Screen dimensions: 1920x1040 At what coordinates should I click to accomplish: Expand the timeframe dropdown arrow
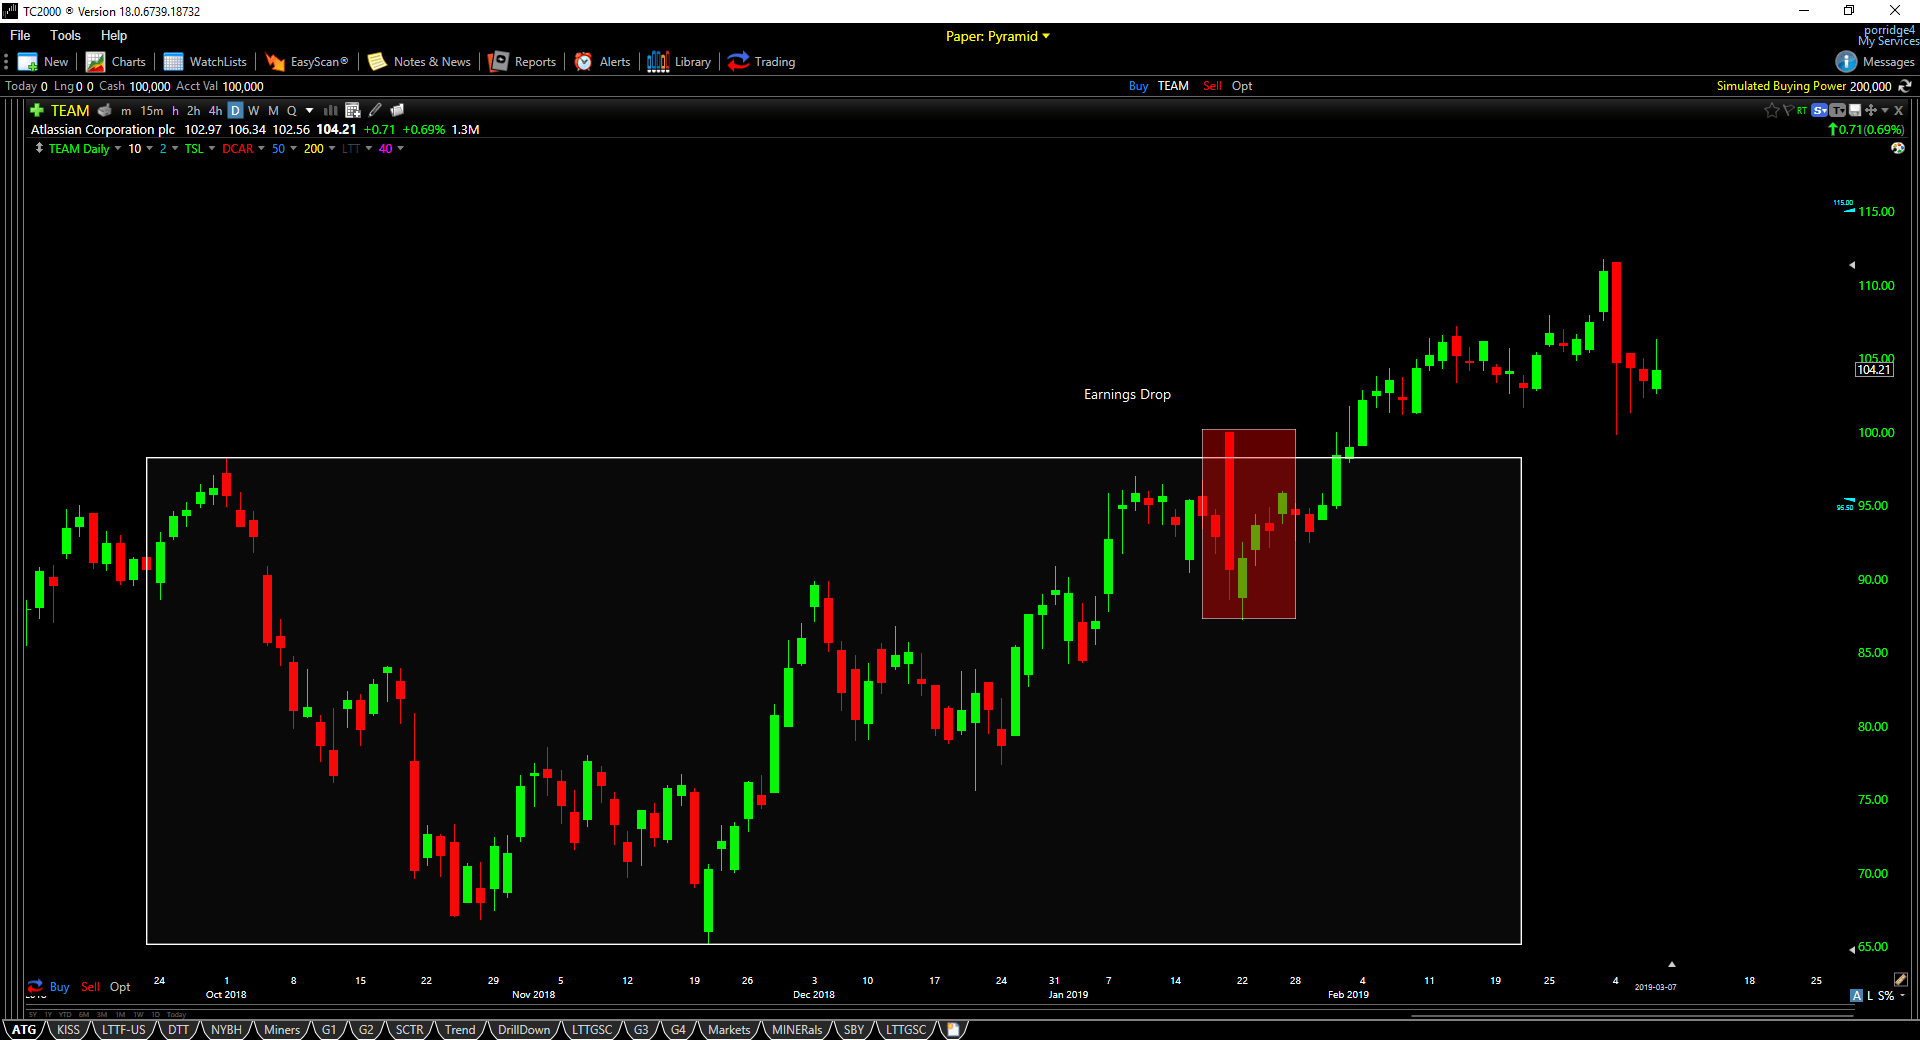pos(309,111)
